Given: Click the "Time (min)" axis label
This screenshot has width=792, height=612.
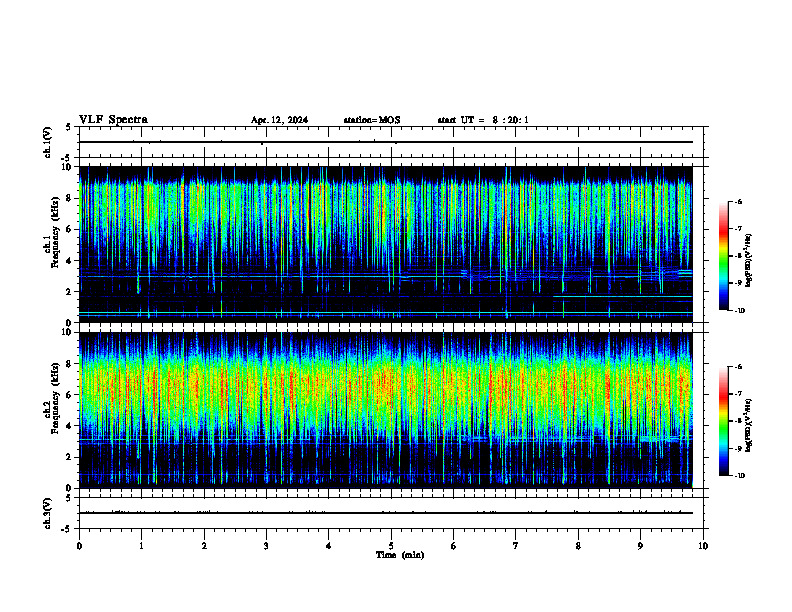Looking at the screenshot, I should click(x=400, y=555).
